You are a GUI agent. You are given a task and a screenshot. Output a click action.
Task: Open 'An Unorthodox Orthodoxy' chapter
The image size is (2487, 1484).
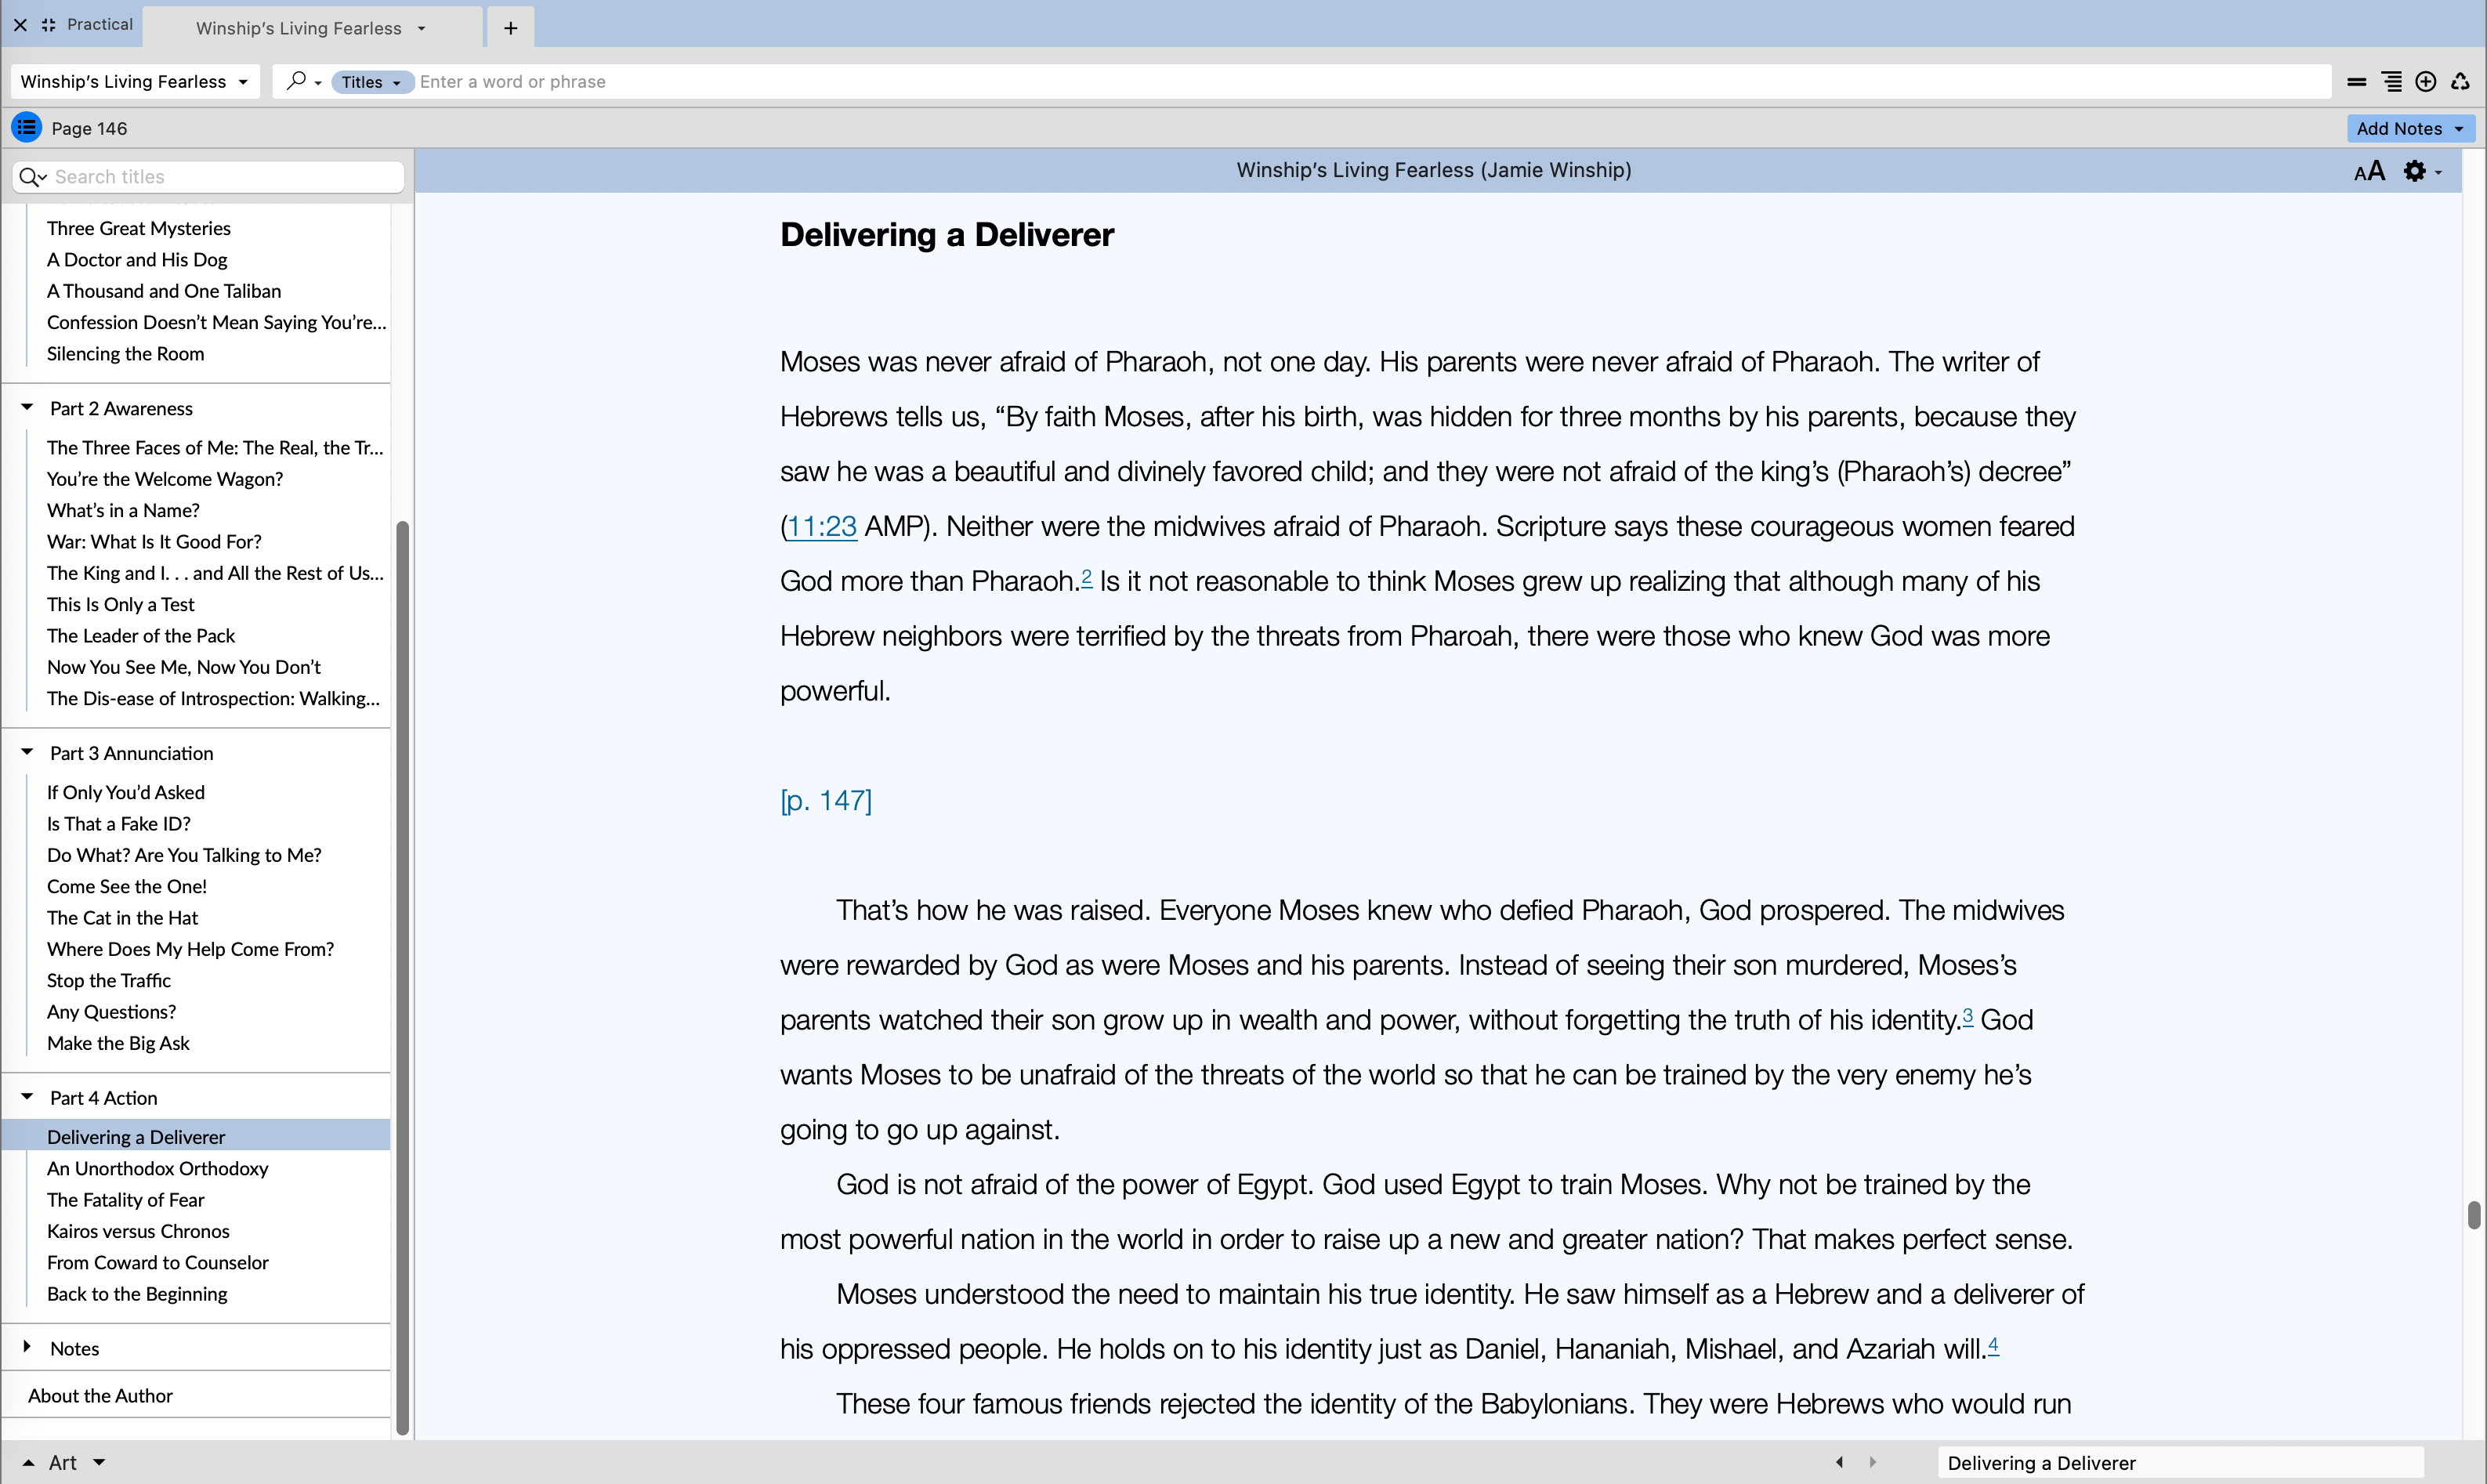click(x=158, y=1168)
